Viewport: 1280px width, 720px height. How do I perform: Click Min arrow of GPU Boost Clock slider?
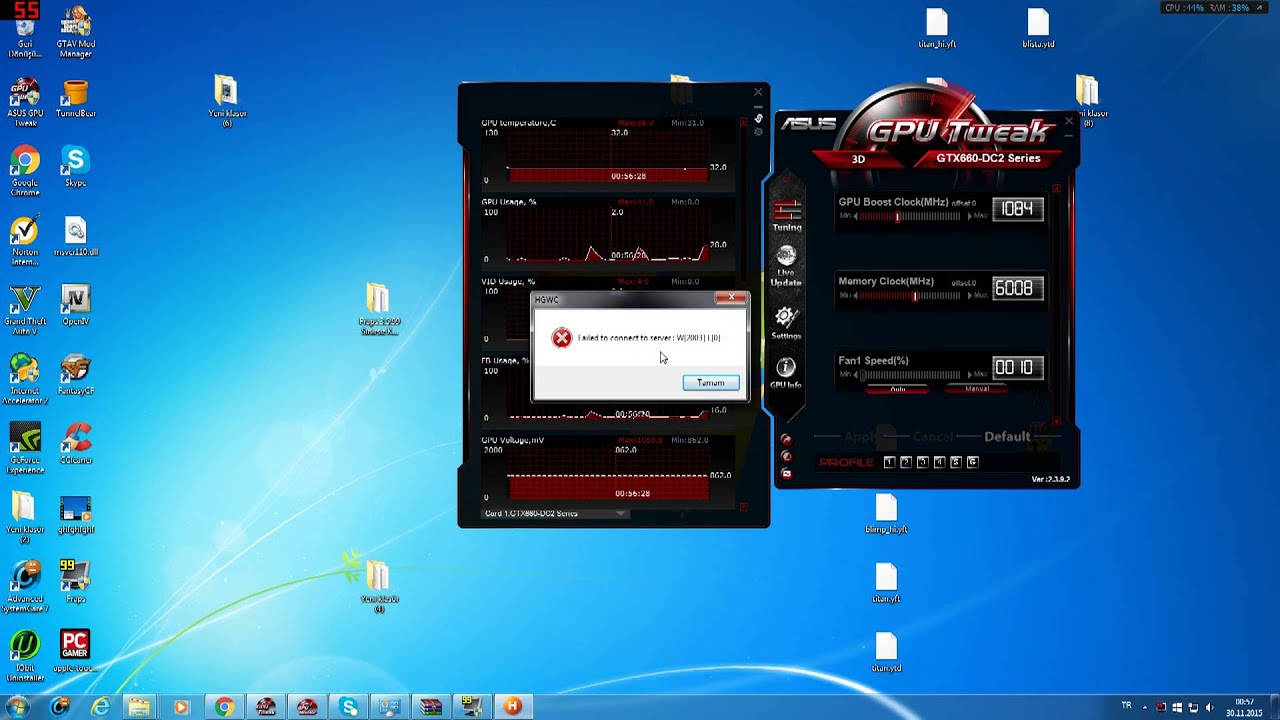point(856,216)
